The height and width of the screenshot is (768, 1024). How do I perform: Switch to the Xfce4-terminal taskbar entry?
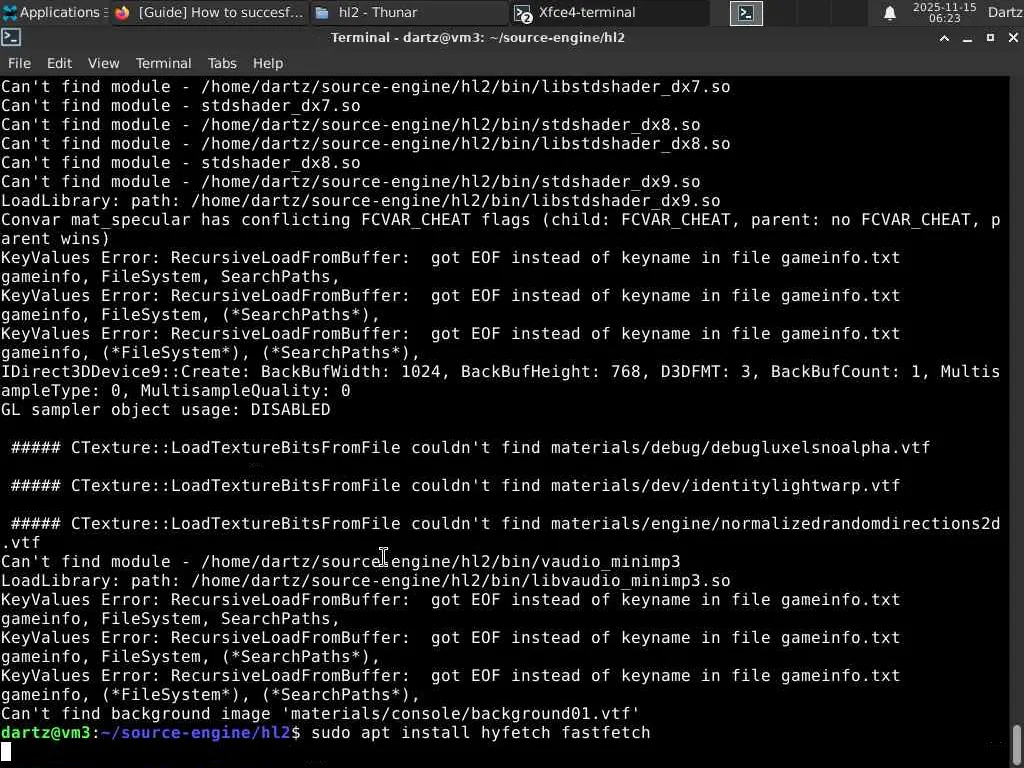tap(609, 12)
